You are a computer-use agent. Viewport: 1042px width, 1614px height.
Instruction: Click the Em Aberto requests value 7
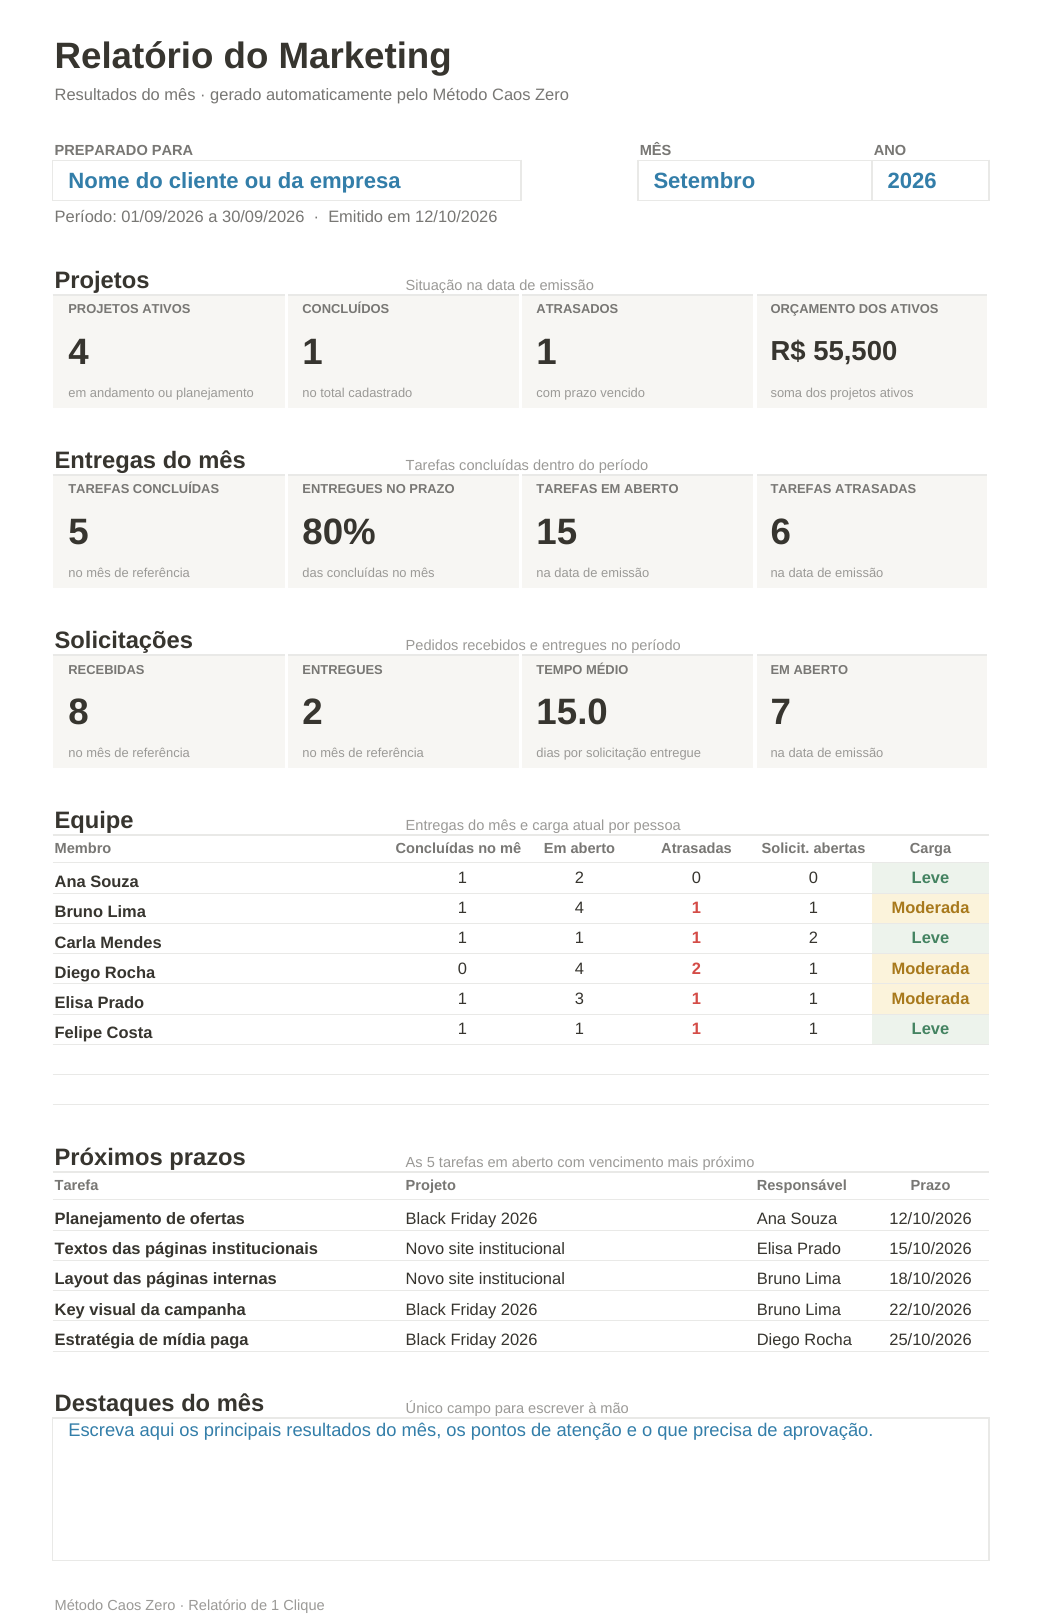coord(780,712)
